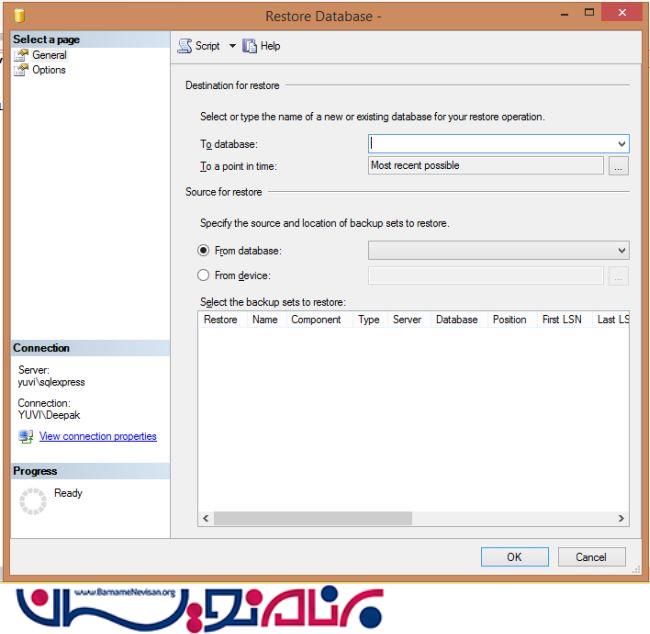Screen dimensions: 650x634
Task: Expand the To database combo box
Action: point(621,144)
